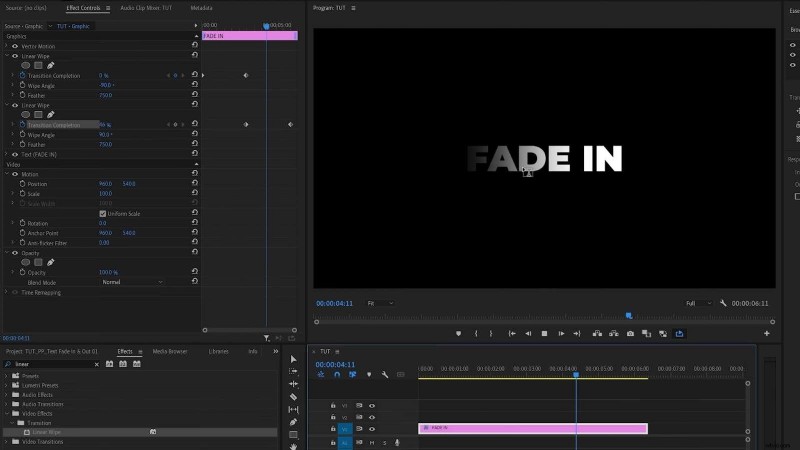The height and width of the screenshot is (450, 800).
Task: Toggle animation stopwatch for Rotation
Action: [22, 223]
